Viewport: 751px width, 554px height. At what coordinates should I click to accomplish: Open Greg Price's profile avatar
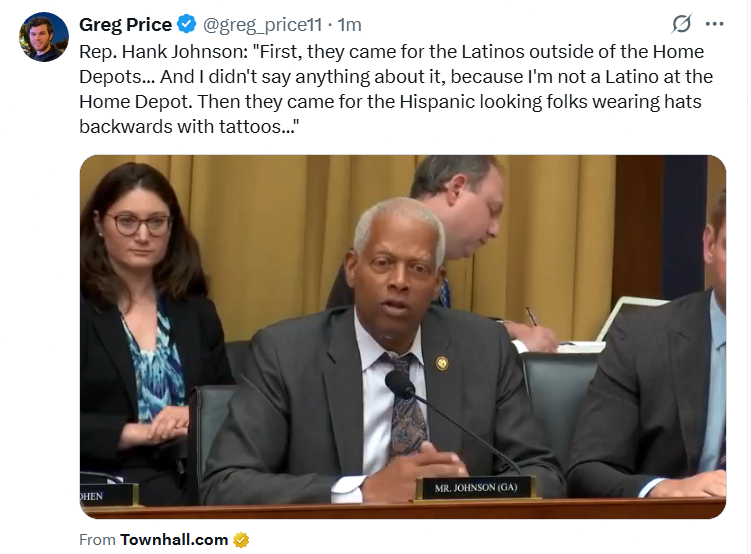pyautogui.click(x=44, y=37)
